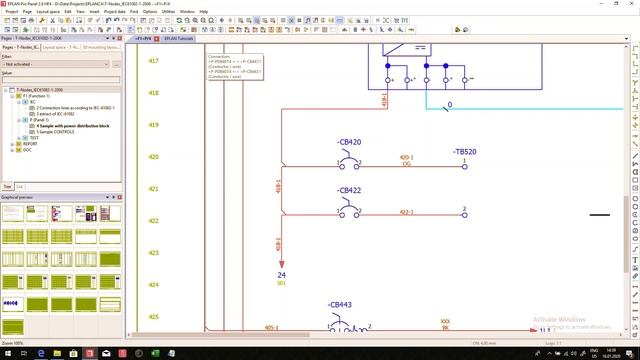
Task: Click the green Redraw refresh icon
Action: pyautogui.click(x=179, y=20)
